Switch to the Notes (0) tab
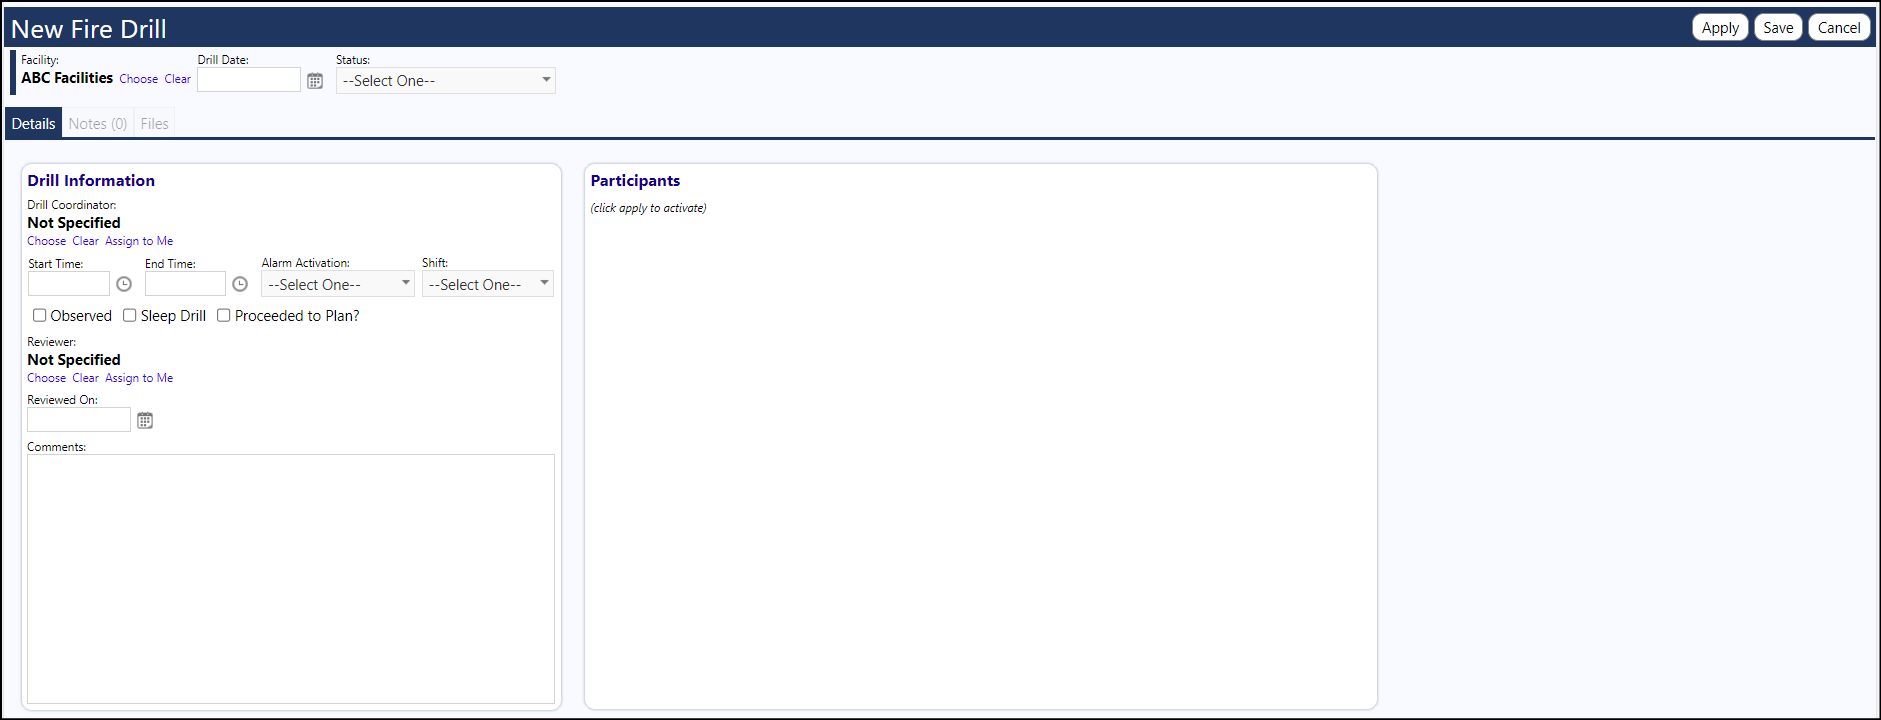The image size is (1881, 720). (x=98, y=124)
